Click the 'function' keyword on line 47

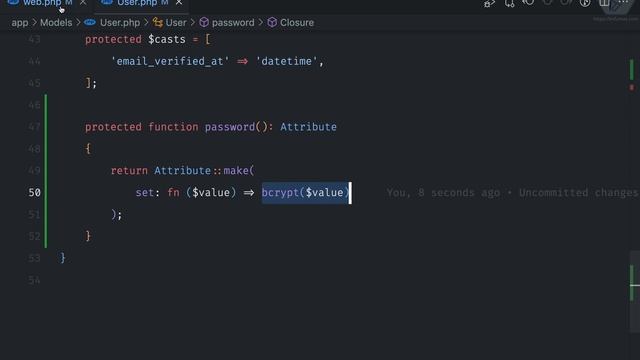pos(173,127)
